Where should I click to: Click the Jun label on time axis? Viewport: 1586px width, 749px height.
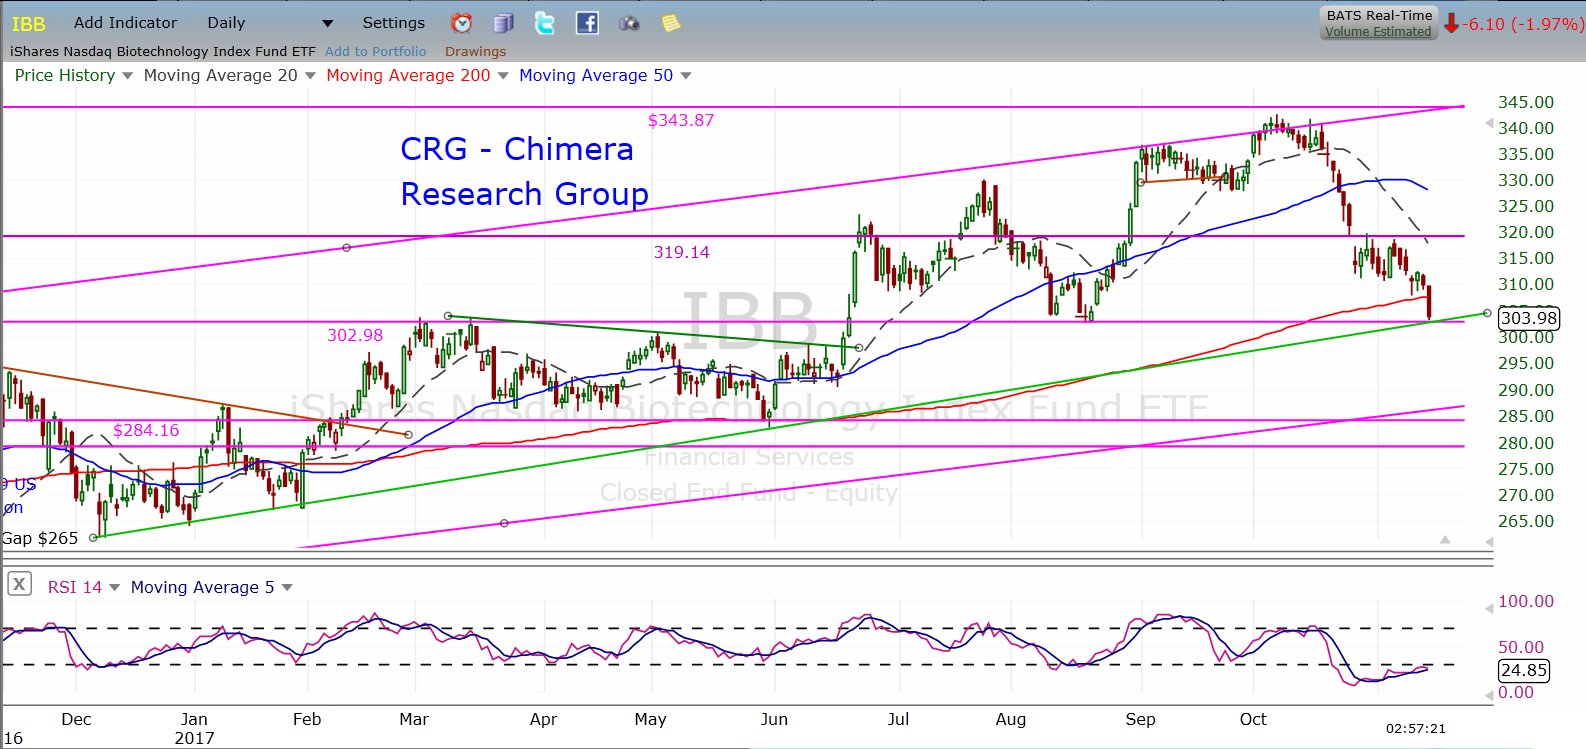[774, 719]
